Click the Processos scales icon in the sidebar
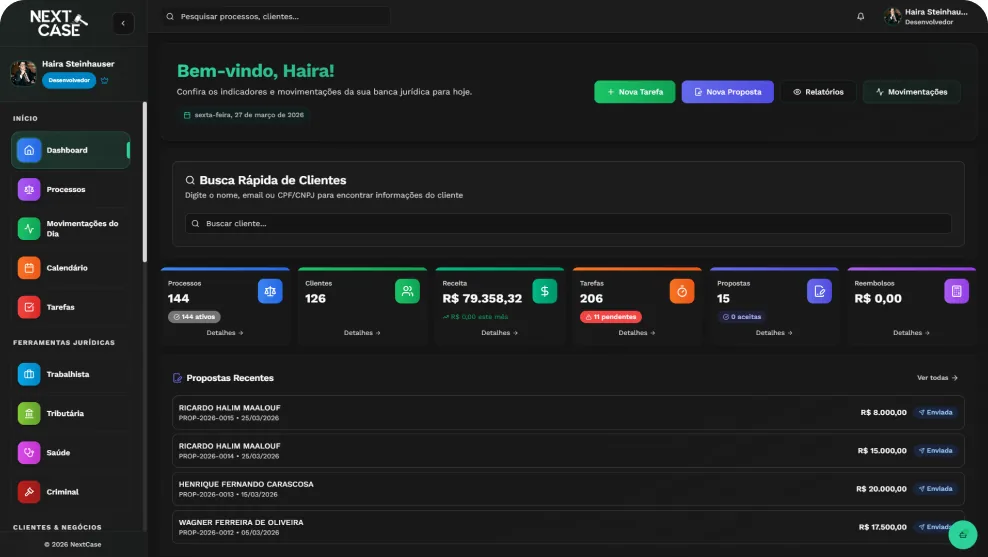 click(x=29, y=189)
